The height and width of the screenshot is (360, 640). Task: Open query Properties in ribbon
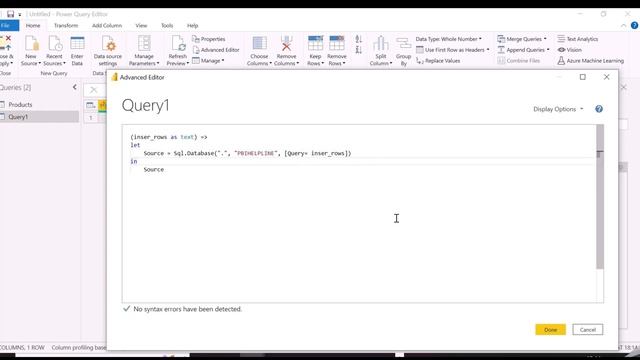[209, 39]
